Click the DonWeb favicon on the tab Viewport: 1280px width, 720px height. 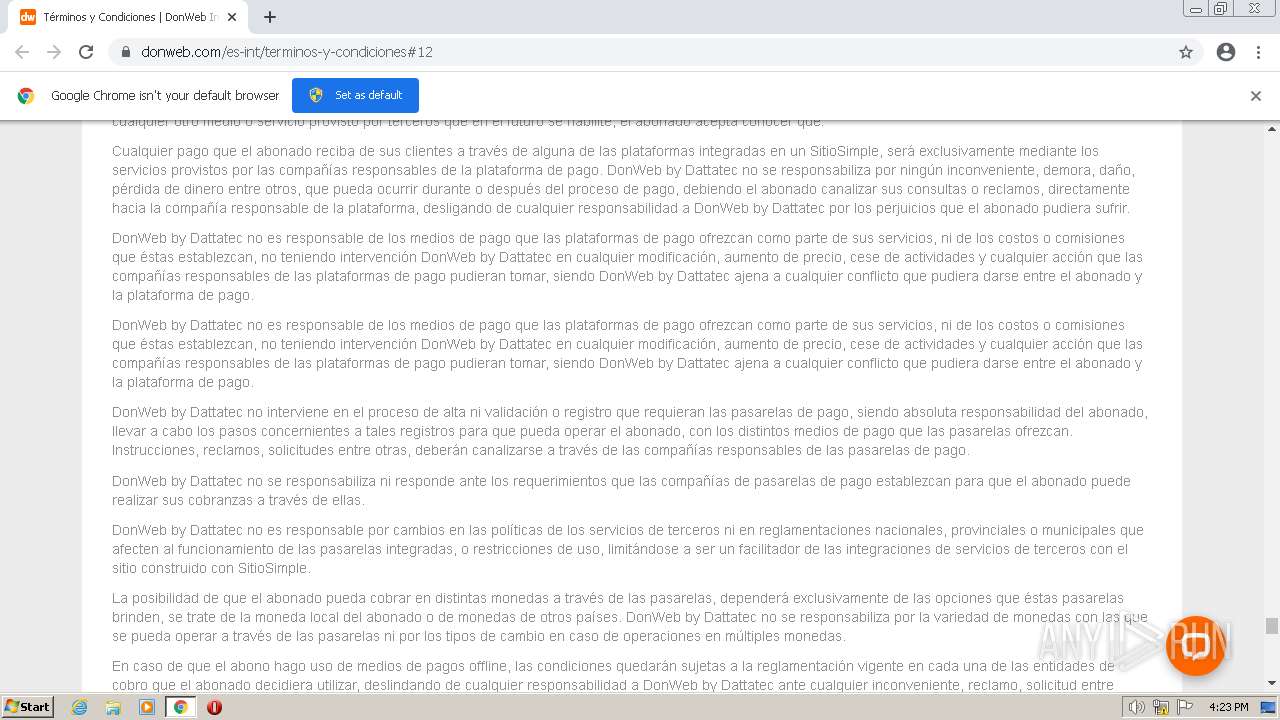tap(28, 17)
